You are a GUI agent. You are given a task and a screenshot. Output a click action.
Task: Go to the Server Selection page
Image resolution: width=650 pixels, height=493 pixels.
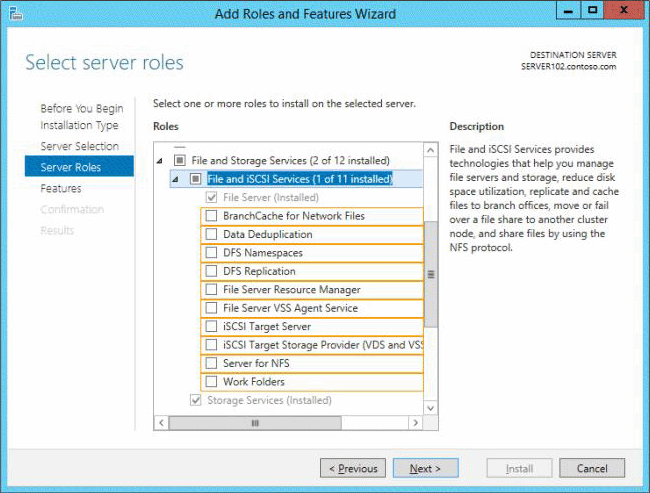79,146
